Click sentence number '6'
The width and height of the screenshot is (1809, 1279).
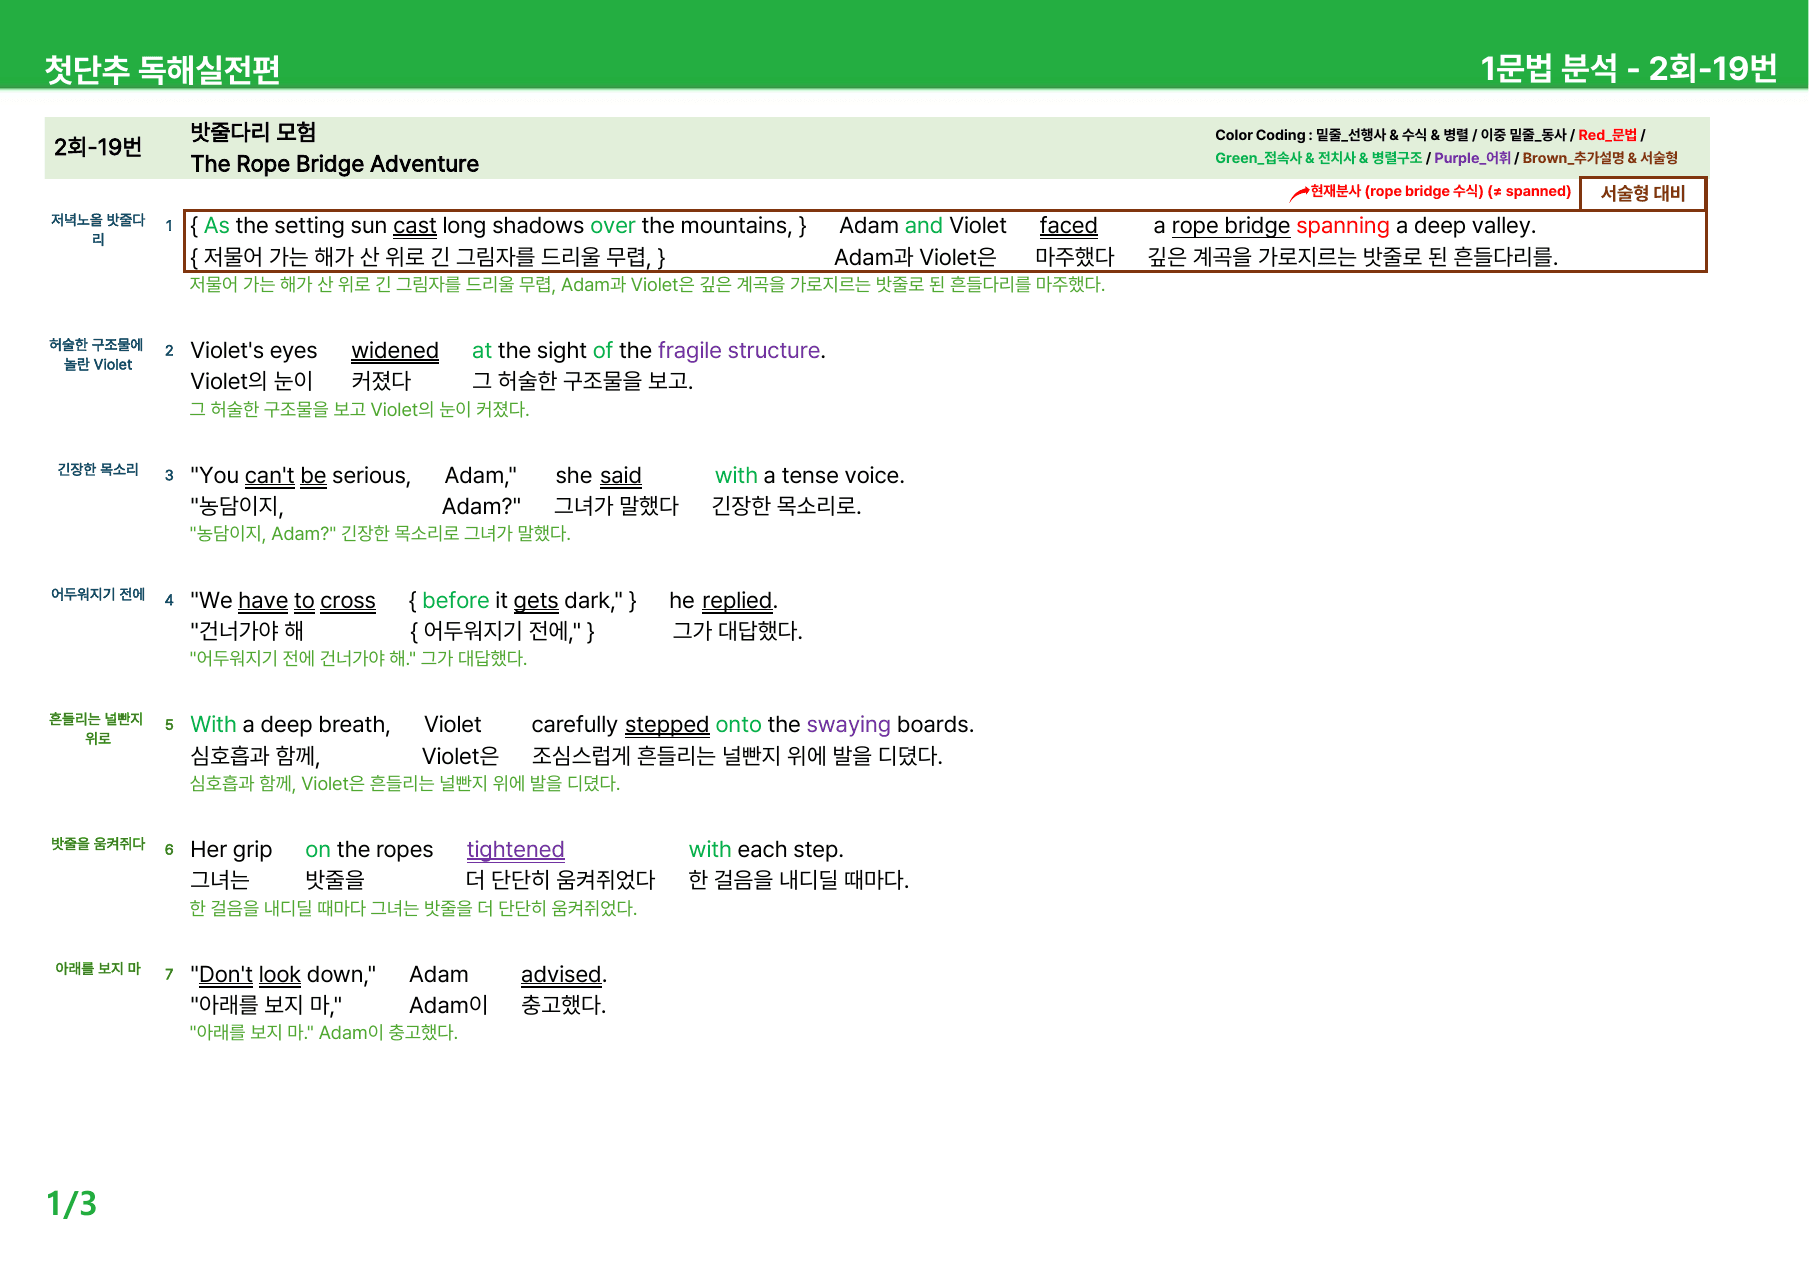pyautogui.click(x=169, y=850)
